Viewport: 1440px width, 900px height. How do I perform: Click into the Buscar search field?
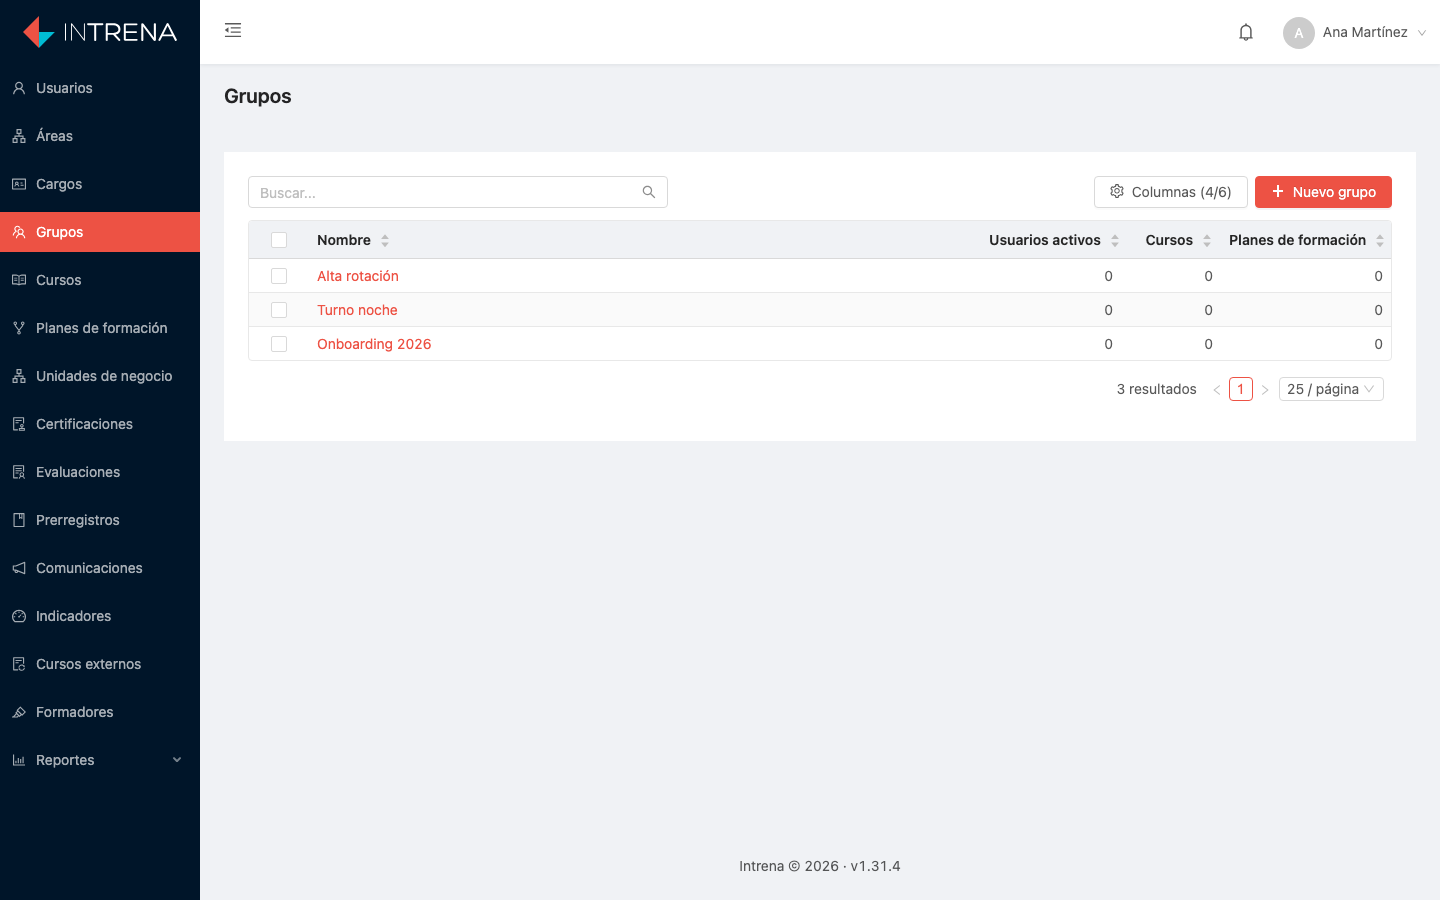[x=458, y=192]
